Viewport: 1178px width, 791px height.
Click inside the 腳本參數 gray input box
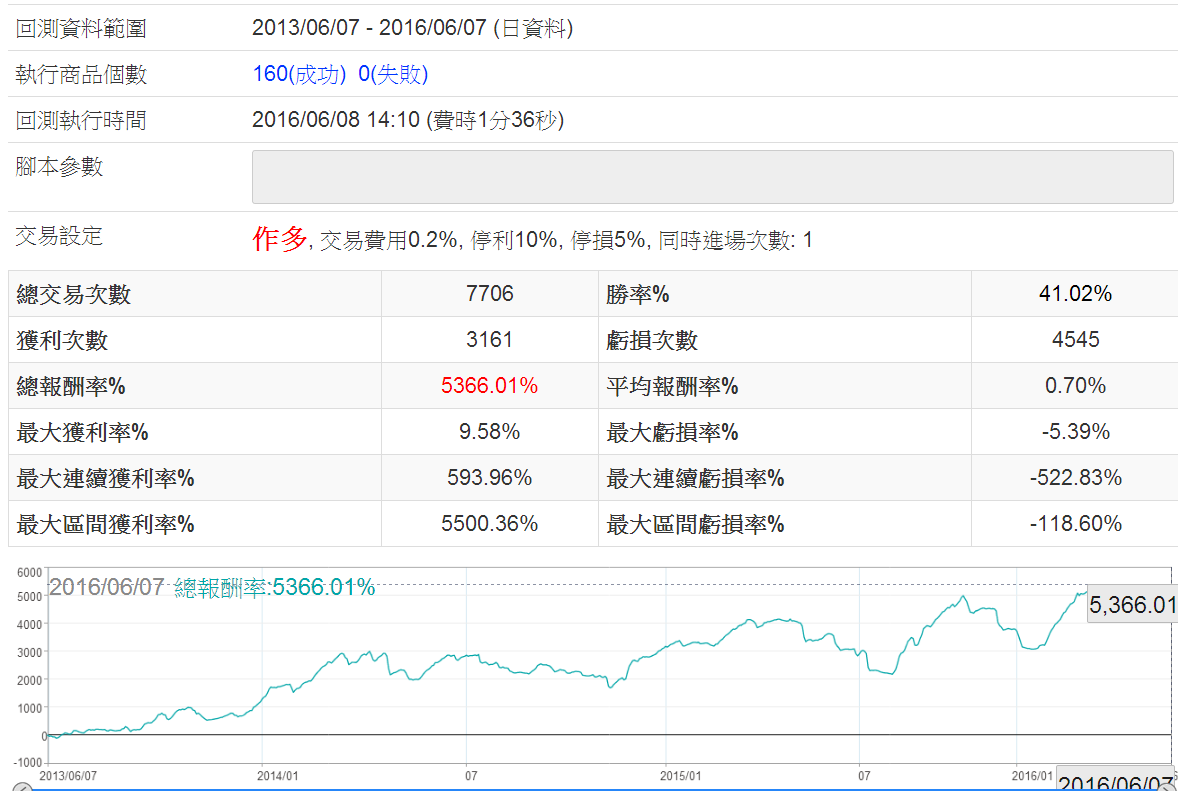pos(712,177)
